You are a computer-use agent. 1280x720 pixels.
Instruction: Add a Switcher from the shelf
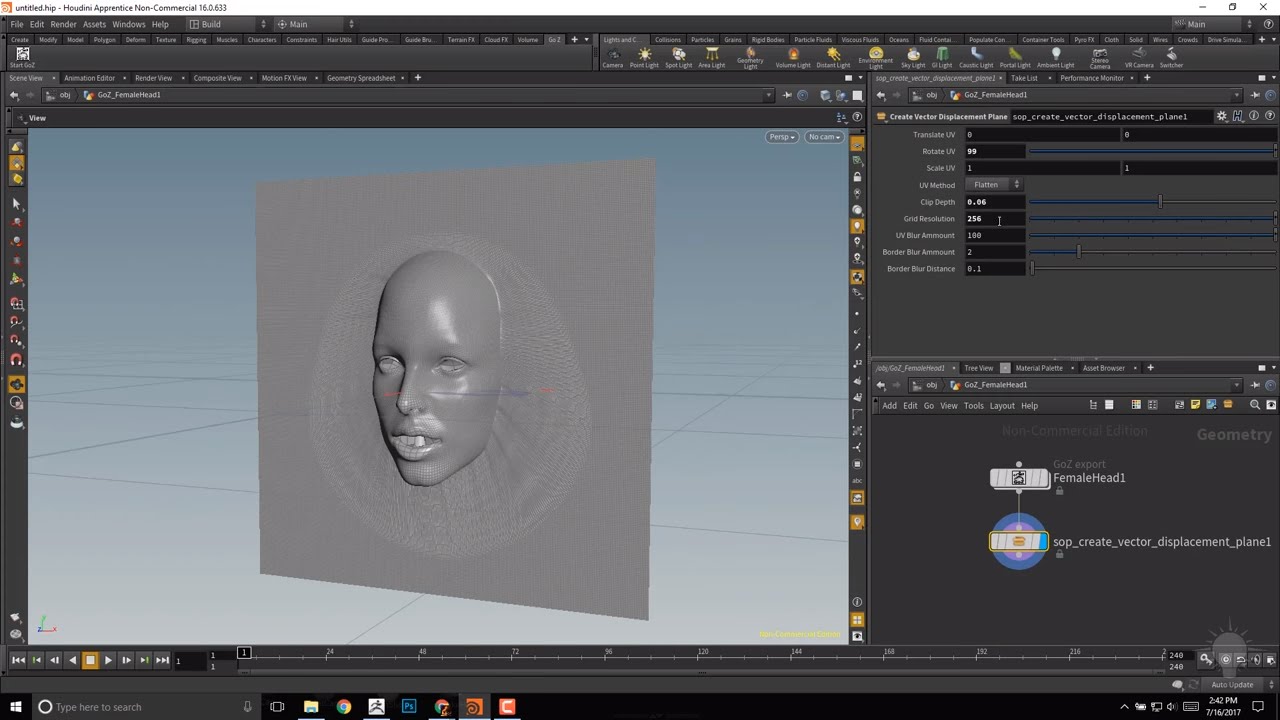pyautogui.click(x=1171, y=58)
